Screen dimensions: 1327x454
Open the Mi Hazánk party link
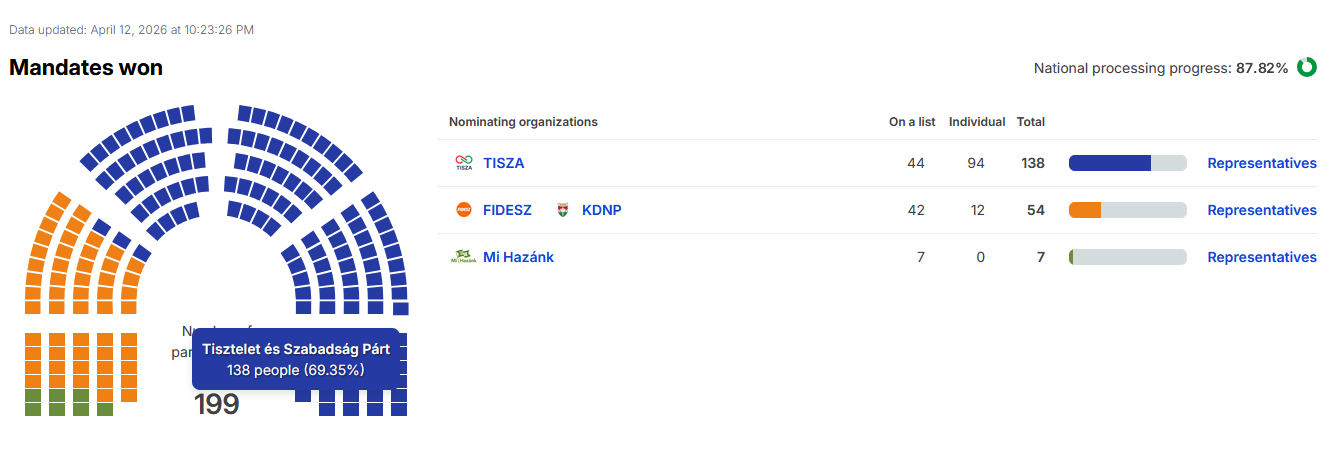pyautogui.click(x=518, y=257)
